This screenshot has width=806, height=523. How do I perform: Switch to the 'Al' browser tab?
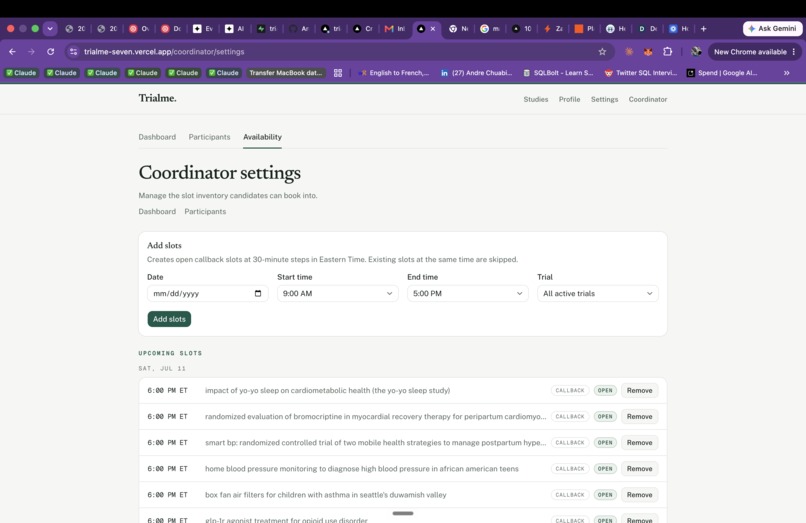click(x=234, y=29)
